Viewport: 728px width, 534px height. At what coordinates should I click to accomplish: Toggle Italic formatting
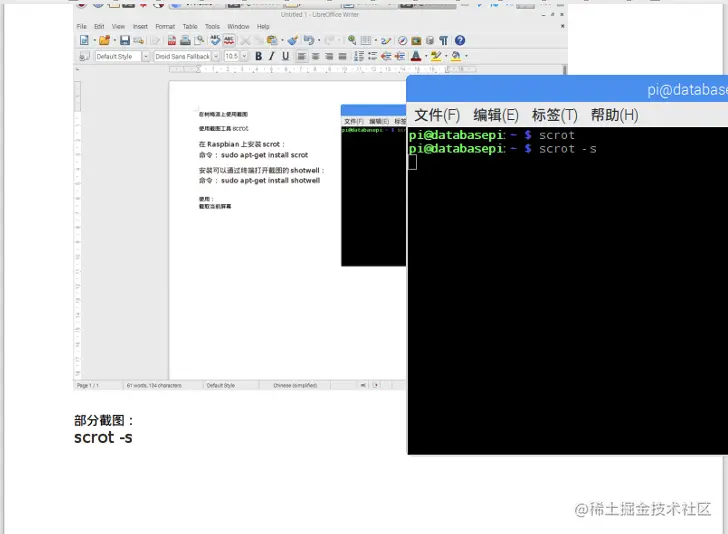tap(272, 56)
